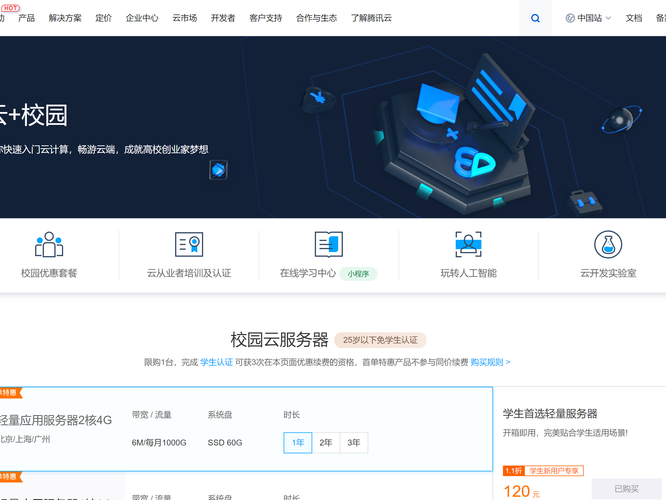Click the 校园云服务器 section heading
666x500 pixels.
pos(279,340)
